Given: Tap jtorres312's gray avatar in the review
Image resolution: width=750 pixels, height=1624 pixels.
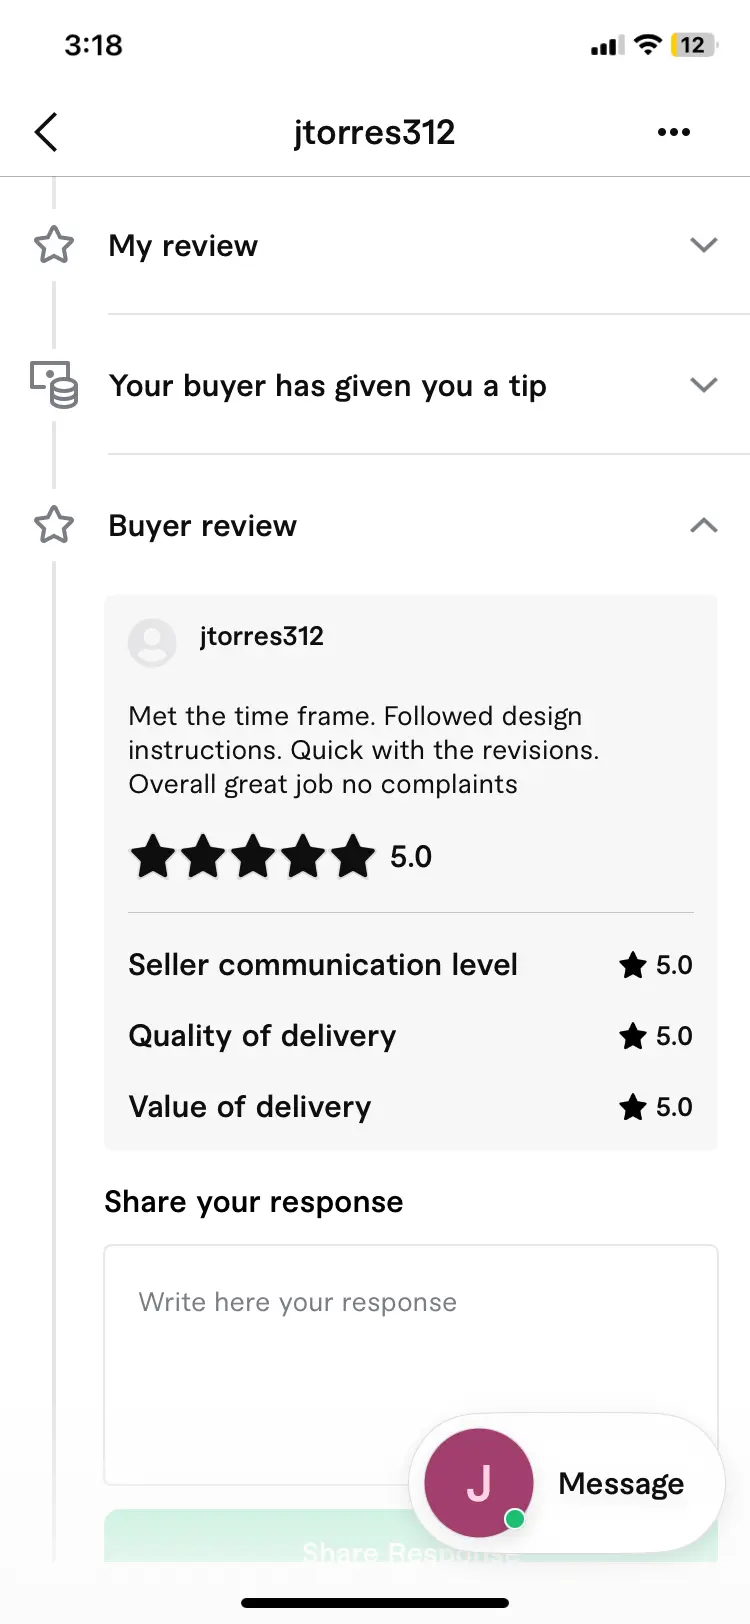Looking at the screenshot, I should click(152, 643).
